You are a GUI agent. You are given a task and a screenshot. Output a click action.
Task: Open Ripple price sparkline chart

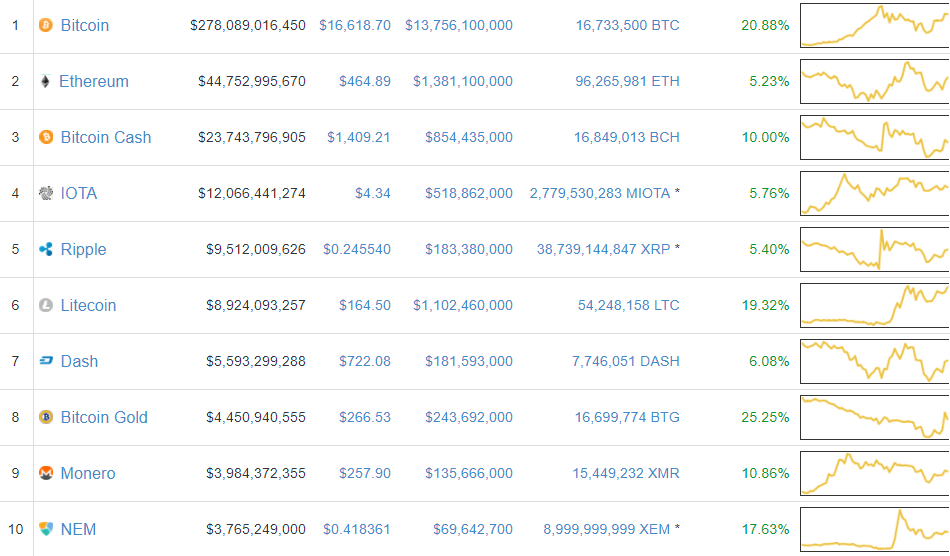tap(875, 250)
